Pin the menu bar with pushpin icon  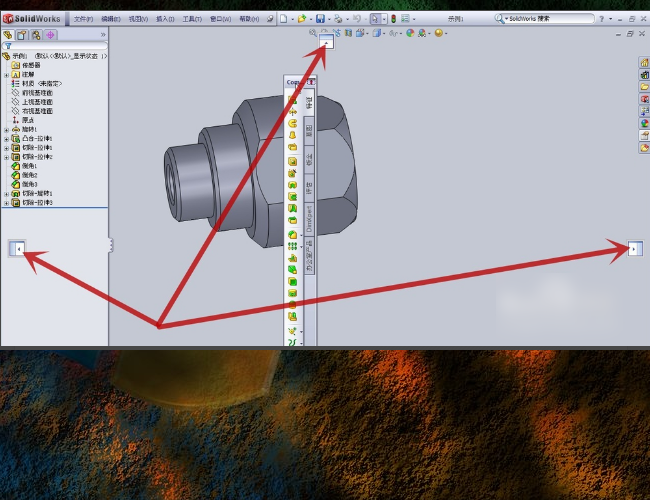coord(270,19)
